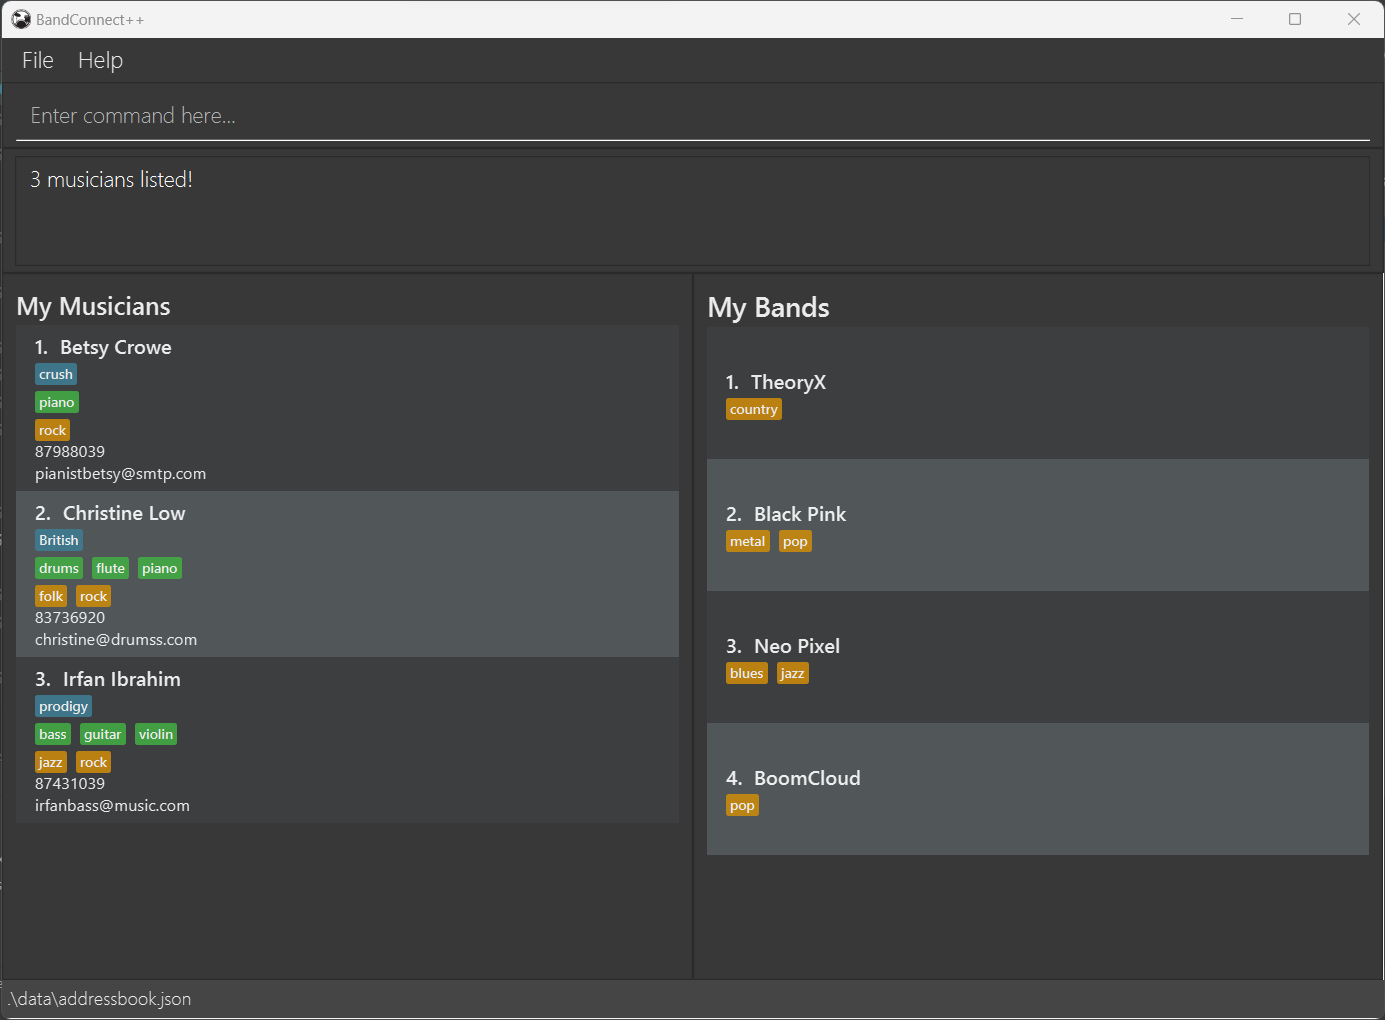Click the BandConnect++ app icon in title bar

tap(21, 19)
